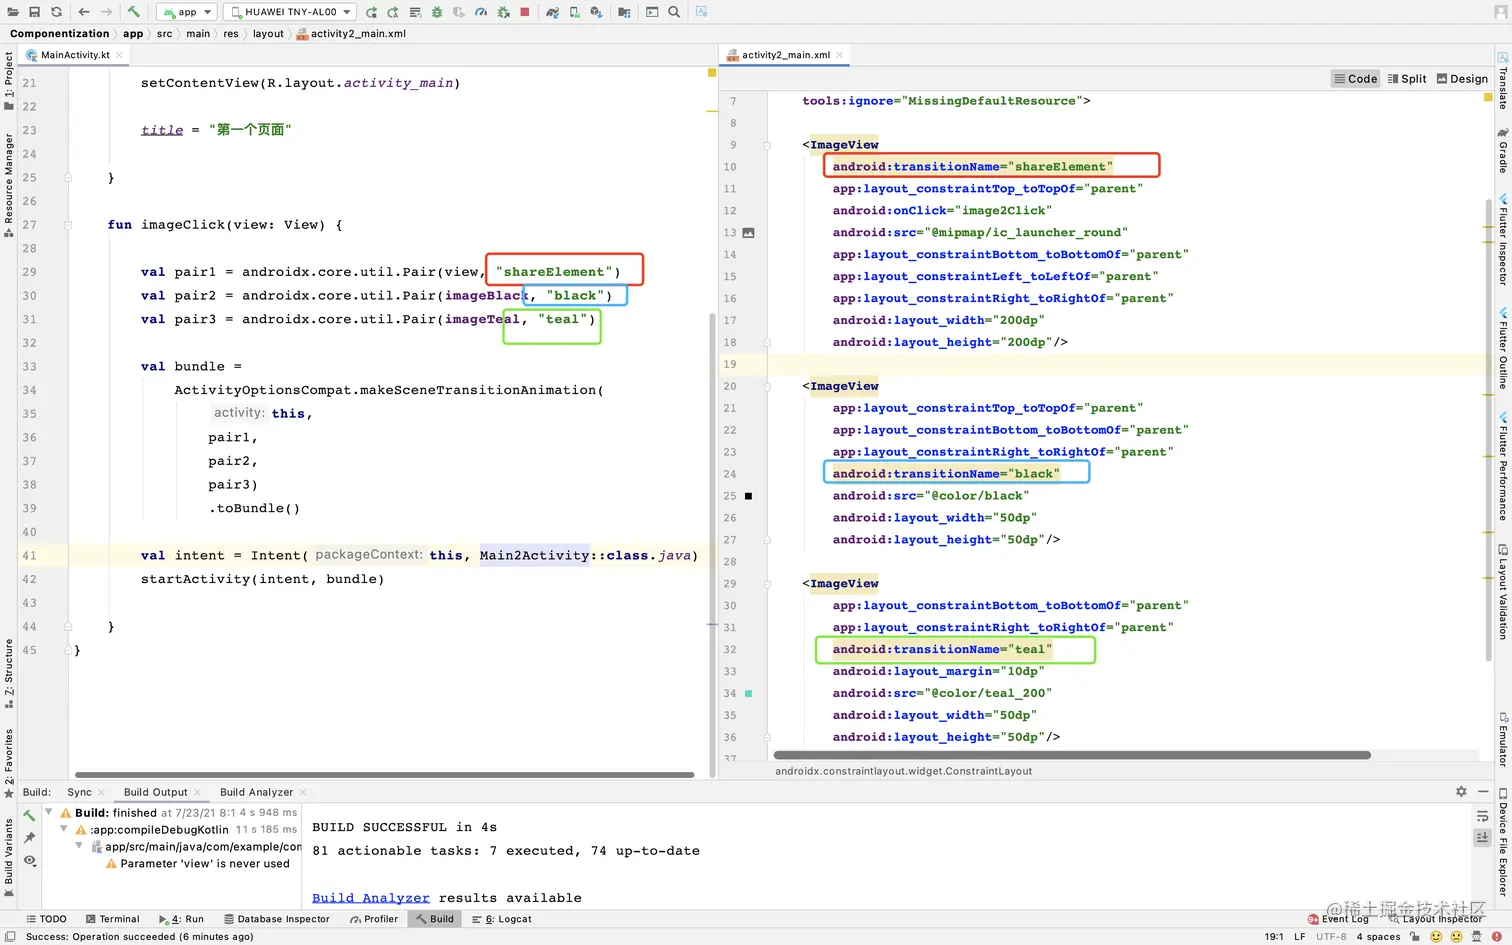This screenshot has width=1512, height=945.
Task: Collapse the :app:compileDebugKotlin tree node
Action: [65, 829]
